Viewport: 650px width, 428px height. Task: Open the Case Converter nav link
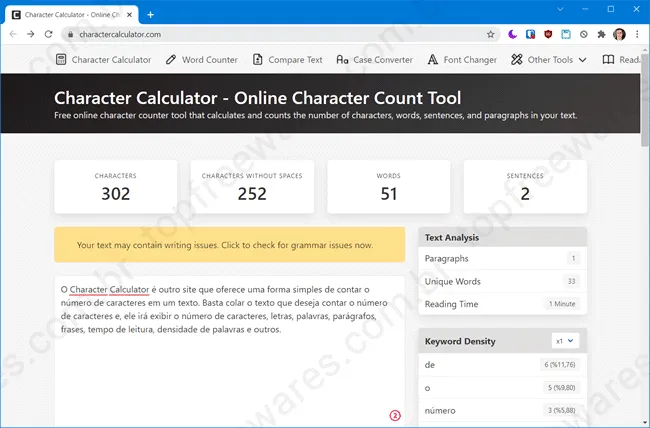click(383, 60)
